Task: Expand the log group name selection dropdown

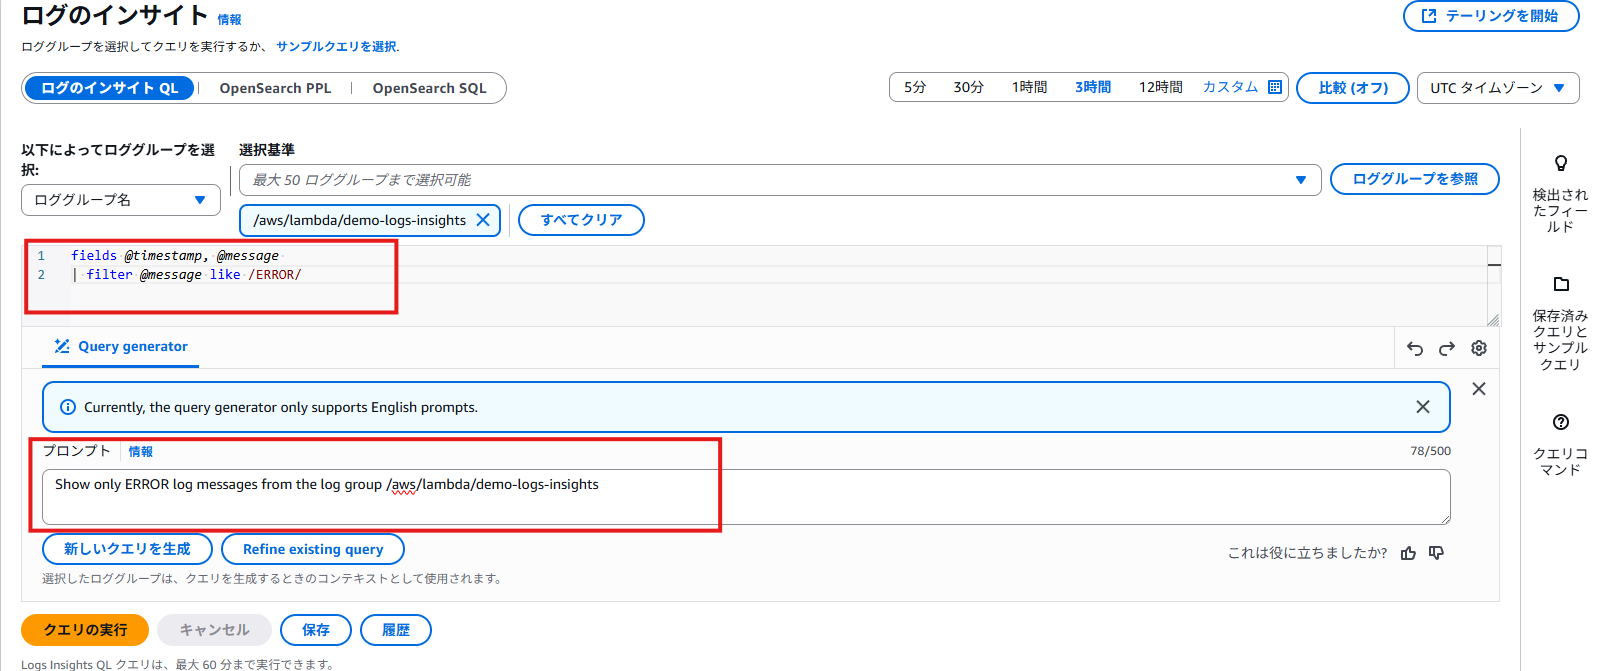Action: click(x=120, y=200)
